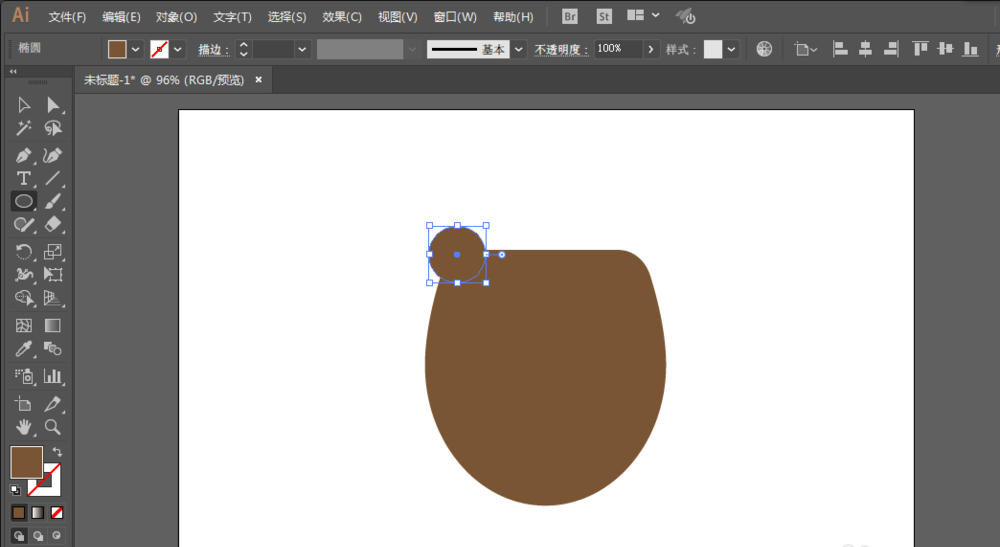Switch paint mode to Gradient
Screen dimensions: 1000x547
point(38,513)
